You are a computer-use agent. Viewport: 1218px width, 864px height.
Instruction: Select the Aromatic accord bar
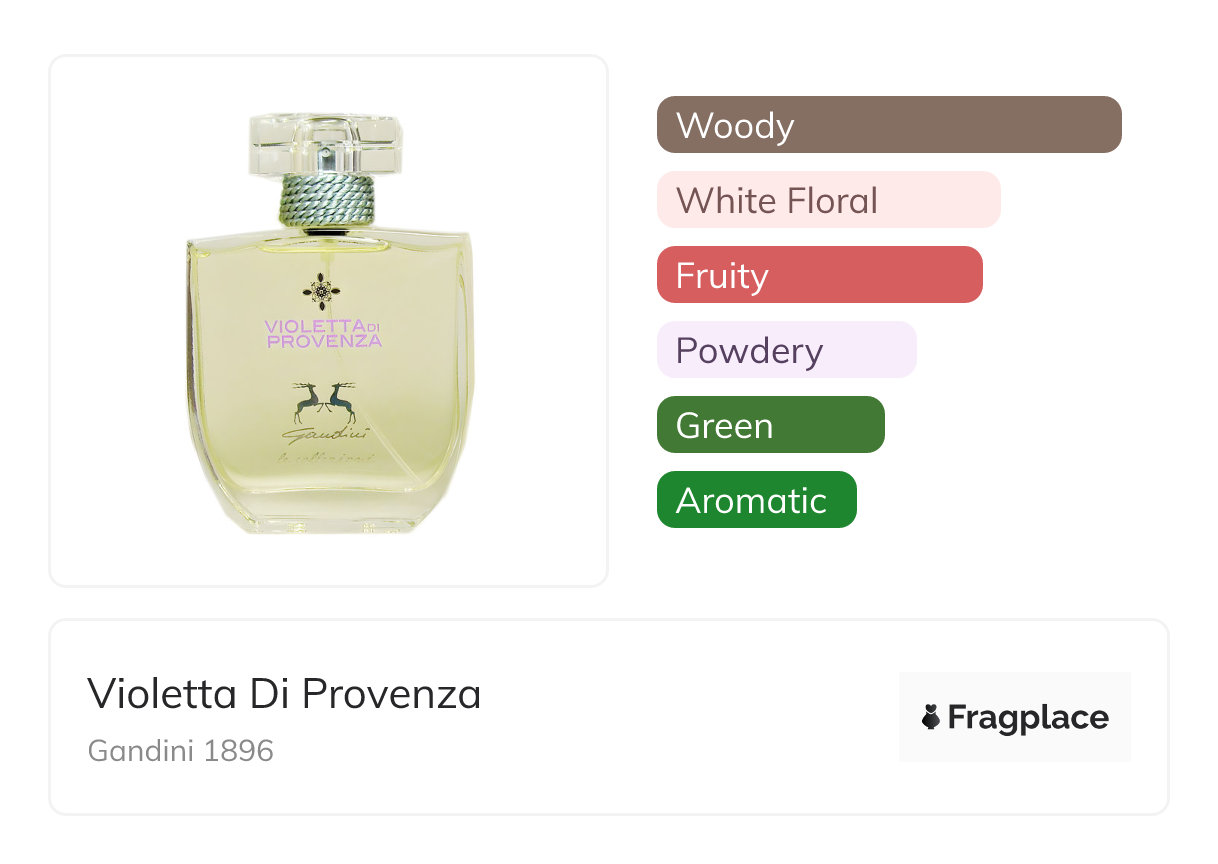point(756,500)
